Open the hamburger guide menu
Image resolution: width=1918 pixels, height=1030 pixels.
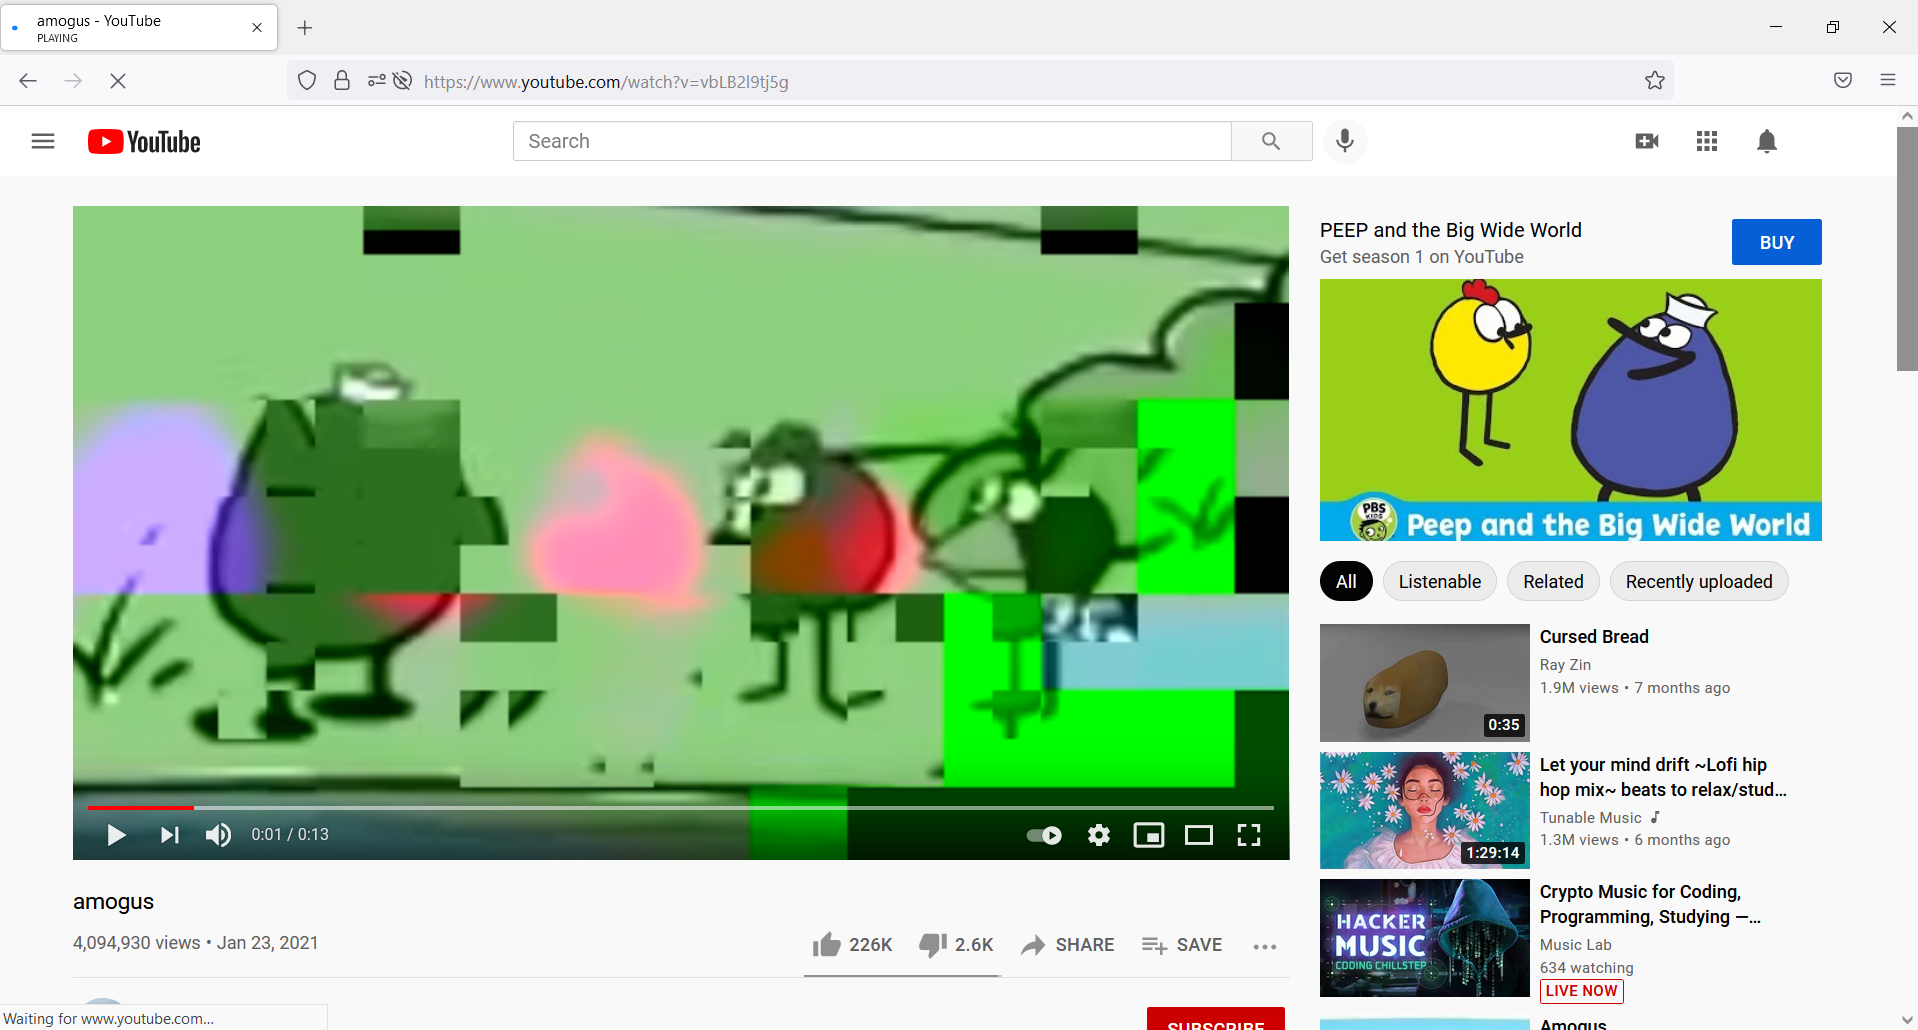43,141
